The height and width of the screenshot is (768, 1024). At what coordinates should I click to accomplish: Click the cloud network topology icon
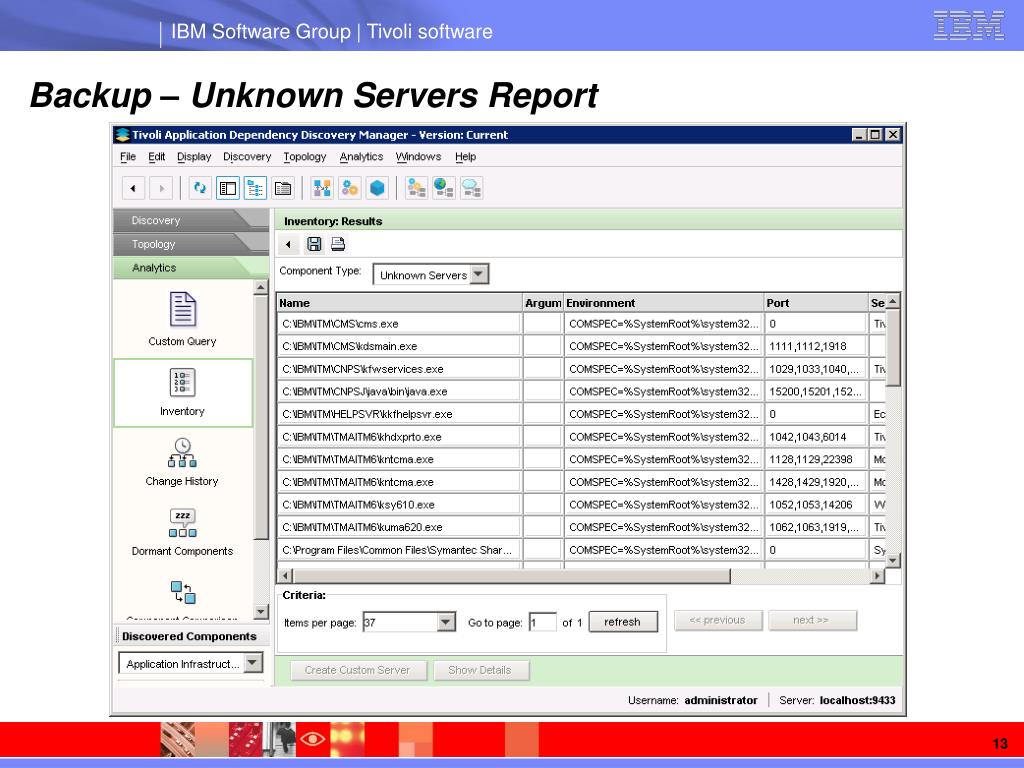pos(472,188)
